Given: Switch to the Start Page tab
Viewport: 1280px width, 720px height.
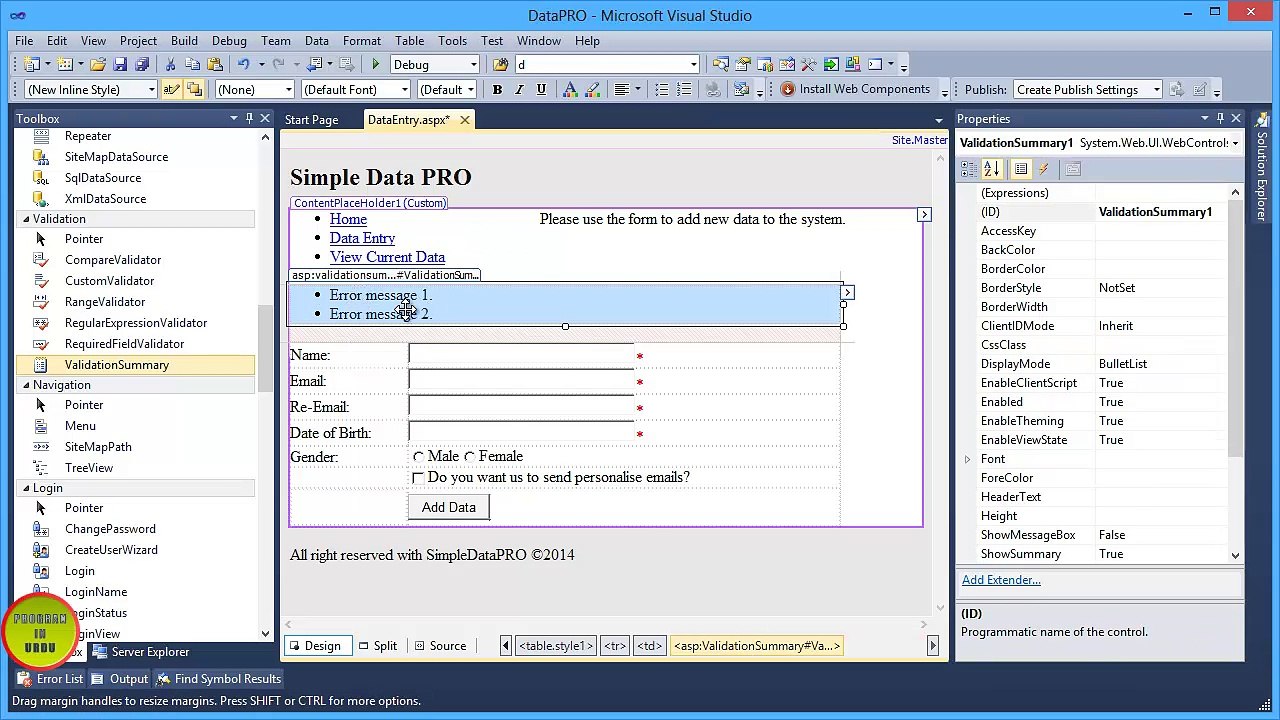Looking at the screenshot, I should point(311,120).
